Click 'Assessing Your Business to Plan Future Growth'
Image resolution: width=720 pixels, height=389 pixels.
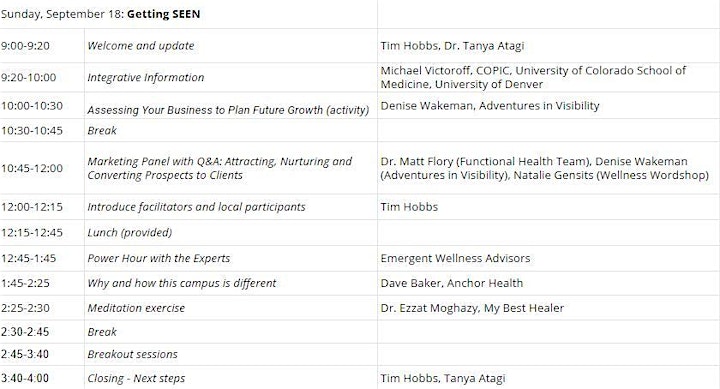pos(205,110)
